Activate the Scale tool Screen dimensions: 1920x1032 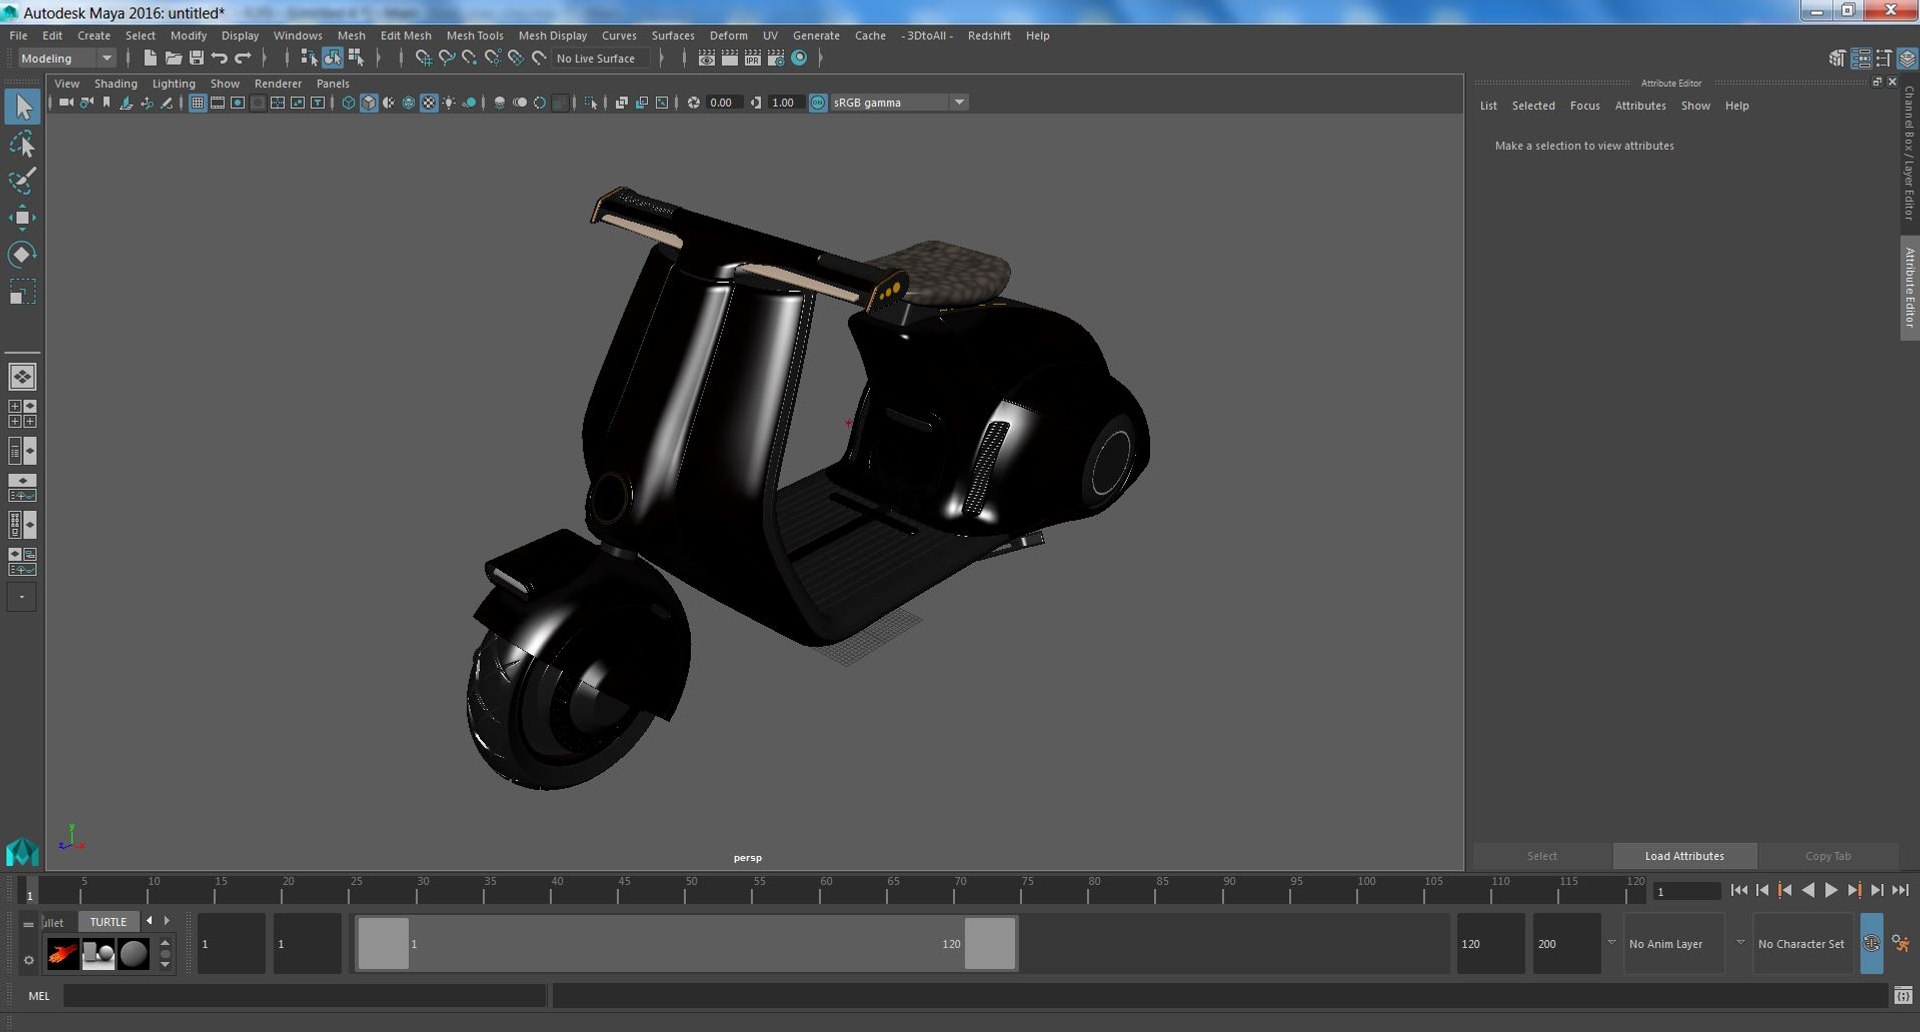22,292
